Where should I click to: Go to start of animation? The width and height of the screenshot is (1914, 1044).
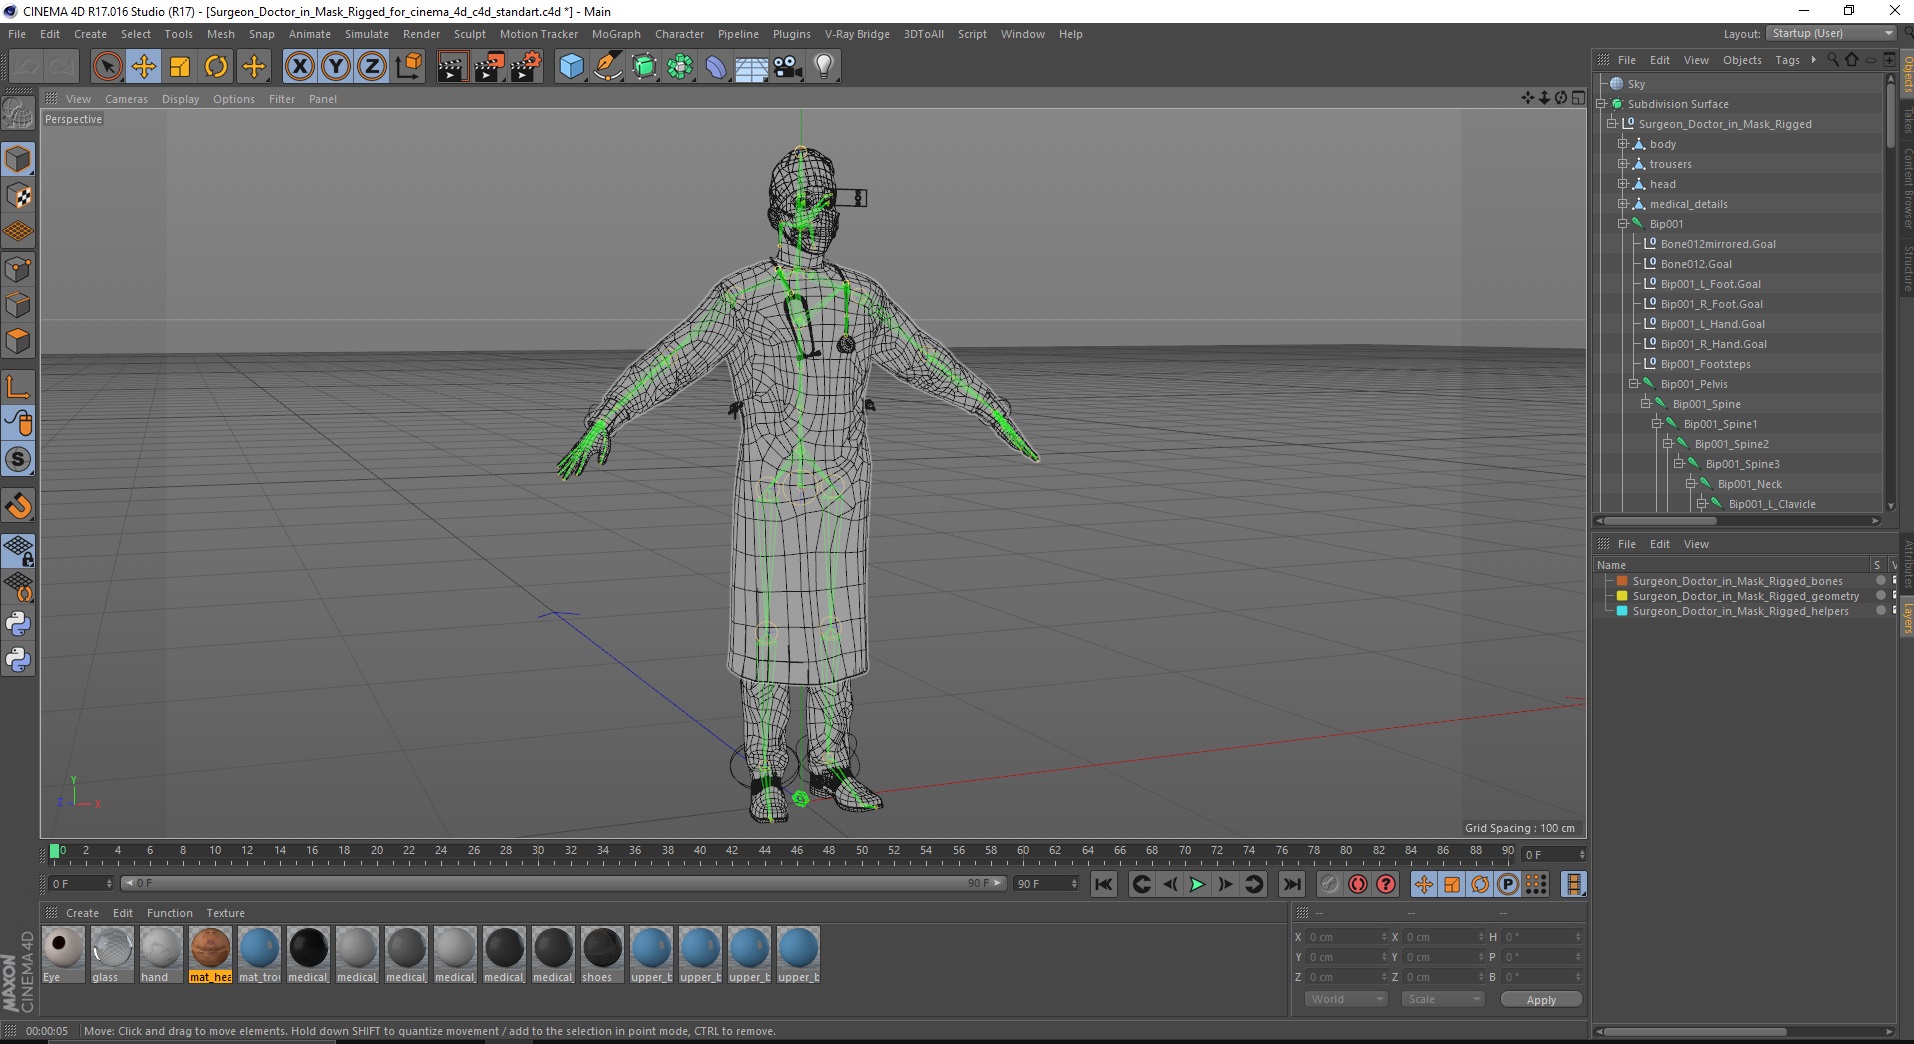coord(1103,884)
